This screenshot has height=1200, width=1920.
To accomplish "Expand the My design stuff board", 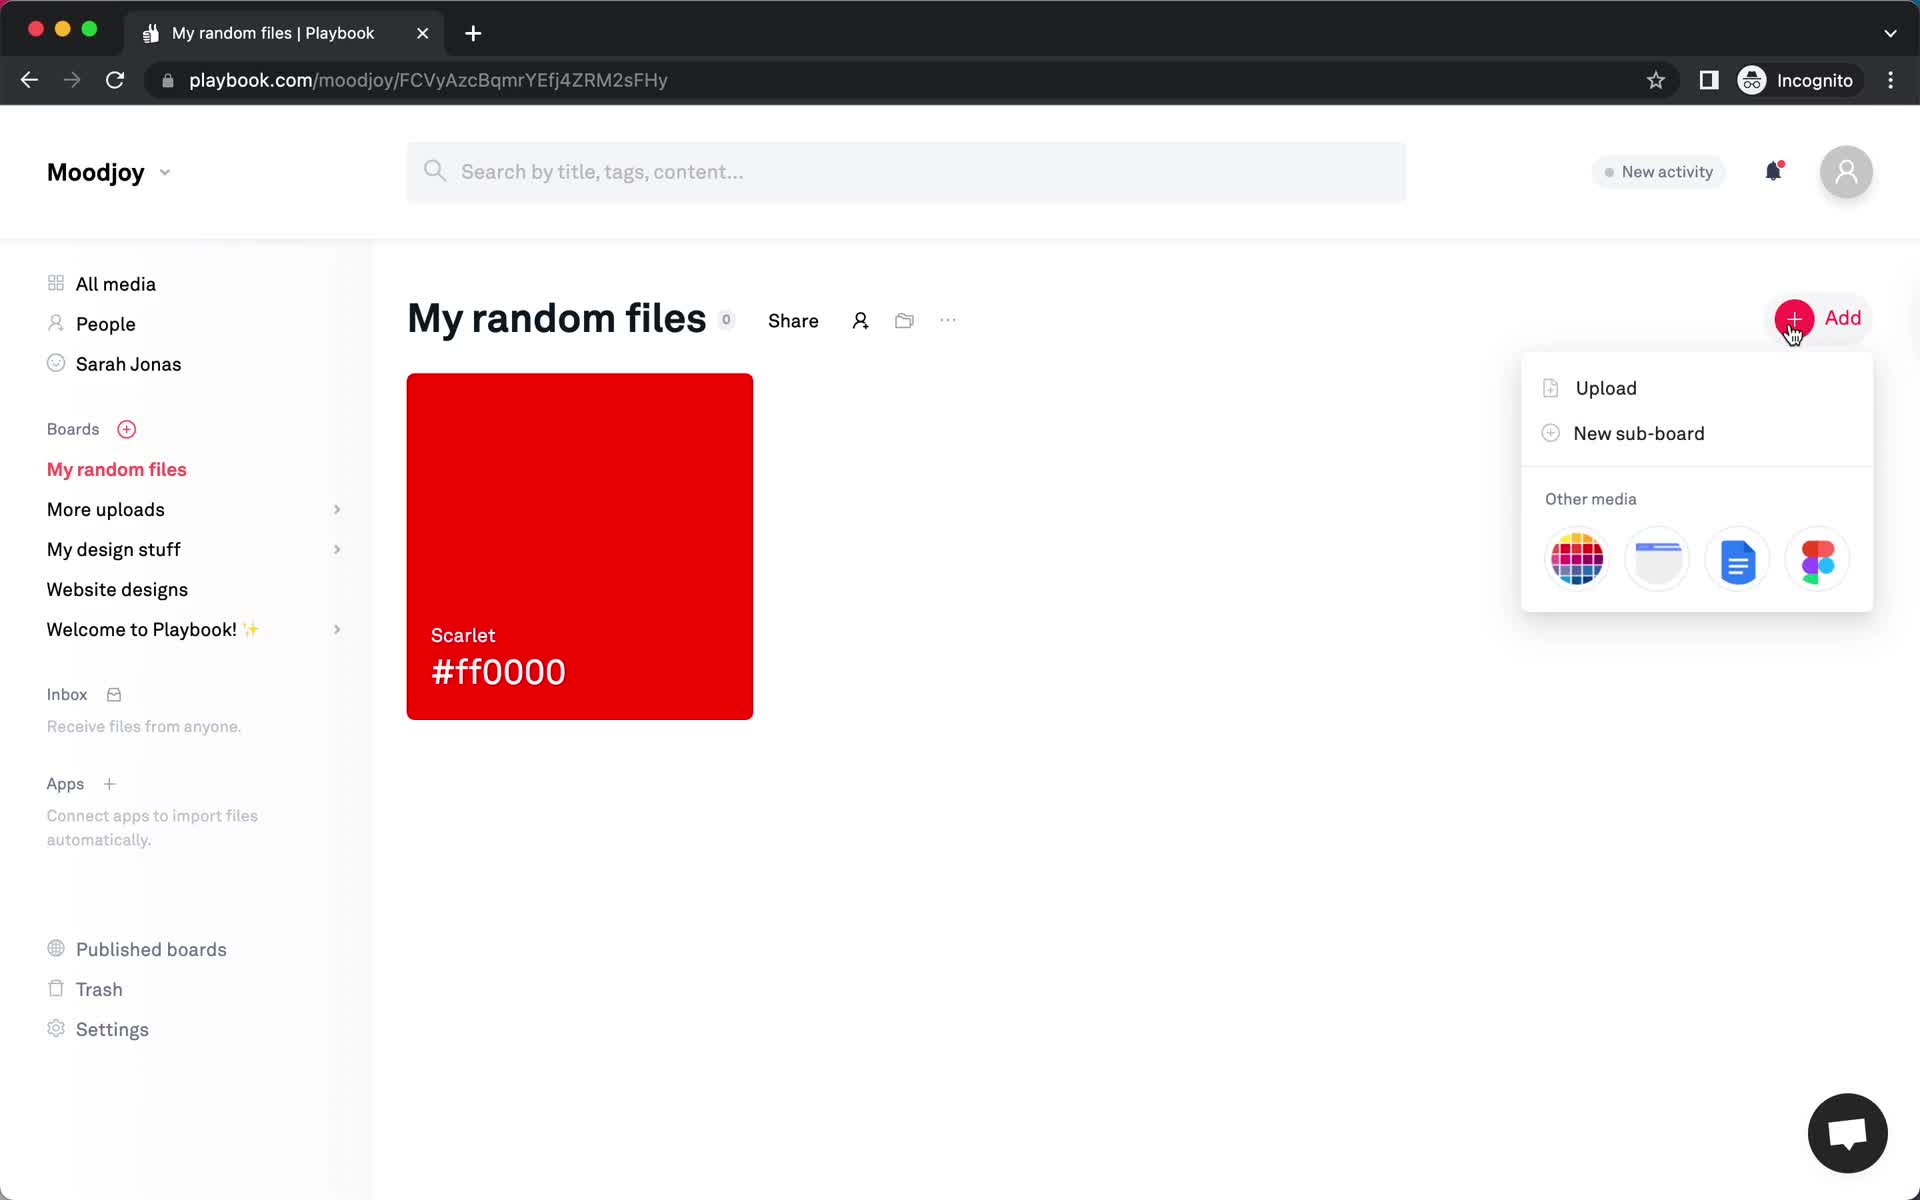I will pyautogui.click(x=335, y=549).
